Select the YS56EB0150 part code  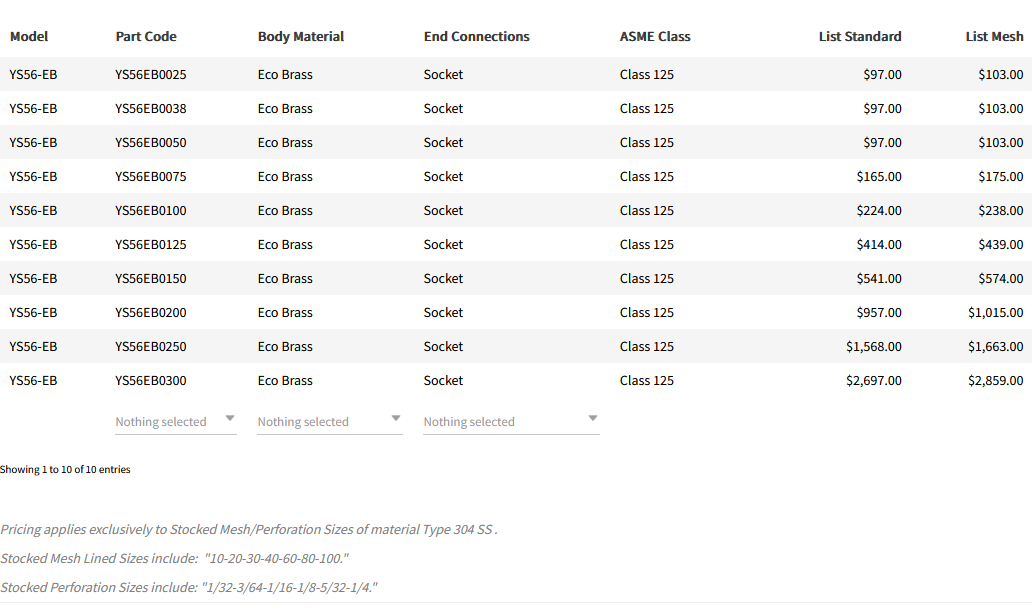pyautogui.click(x=151, y=279)
